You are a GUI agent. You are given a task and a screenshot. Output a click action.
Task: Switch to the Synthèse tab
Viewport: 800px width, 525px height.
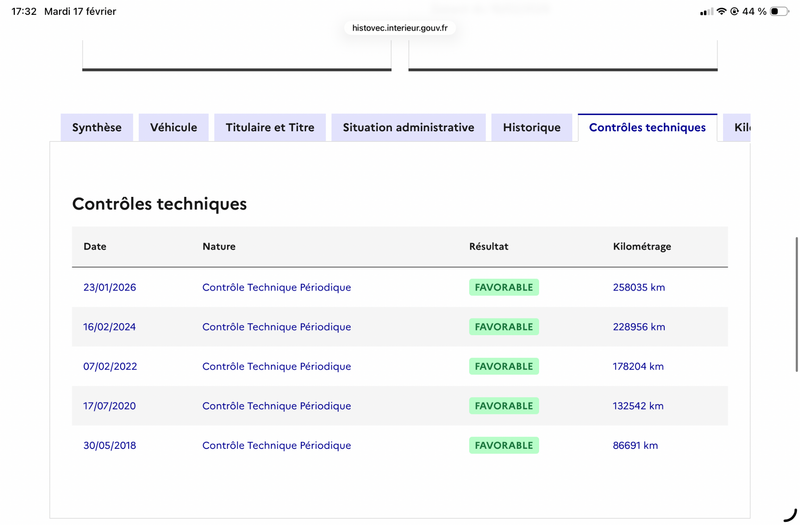coord(97,128)
